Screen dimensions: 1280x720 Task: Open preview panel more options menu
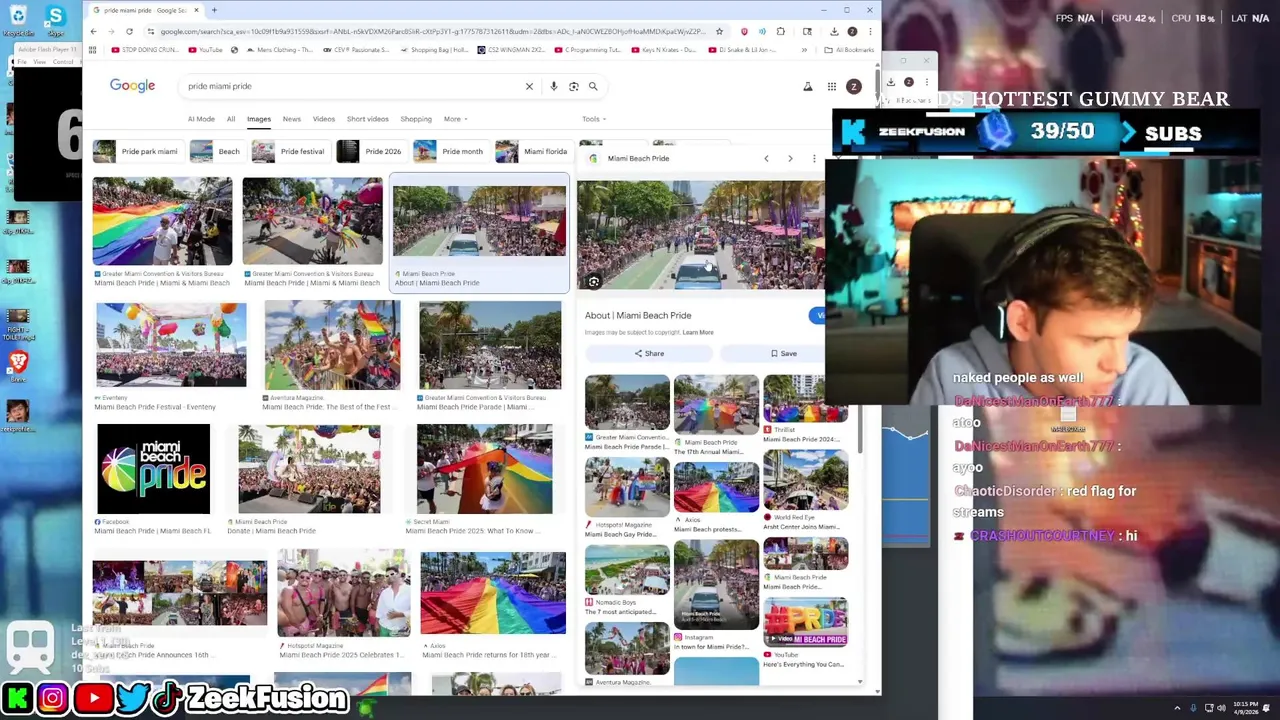(x=814, y=158)
